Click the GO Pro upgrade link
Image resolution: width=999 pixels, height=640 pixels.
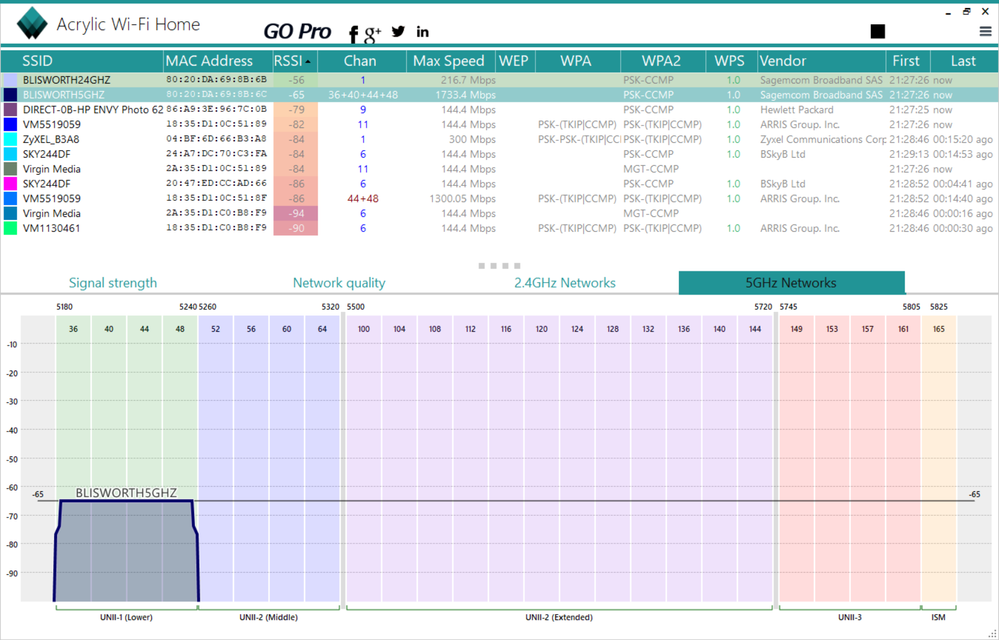point(297,32)
